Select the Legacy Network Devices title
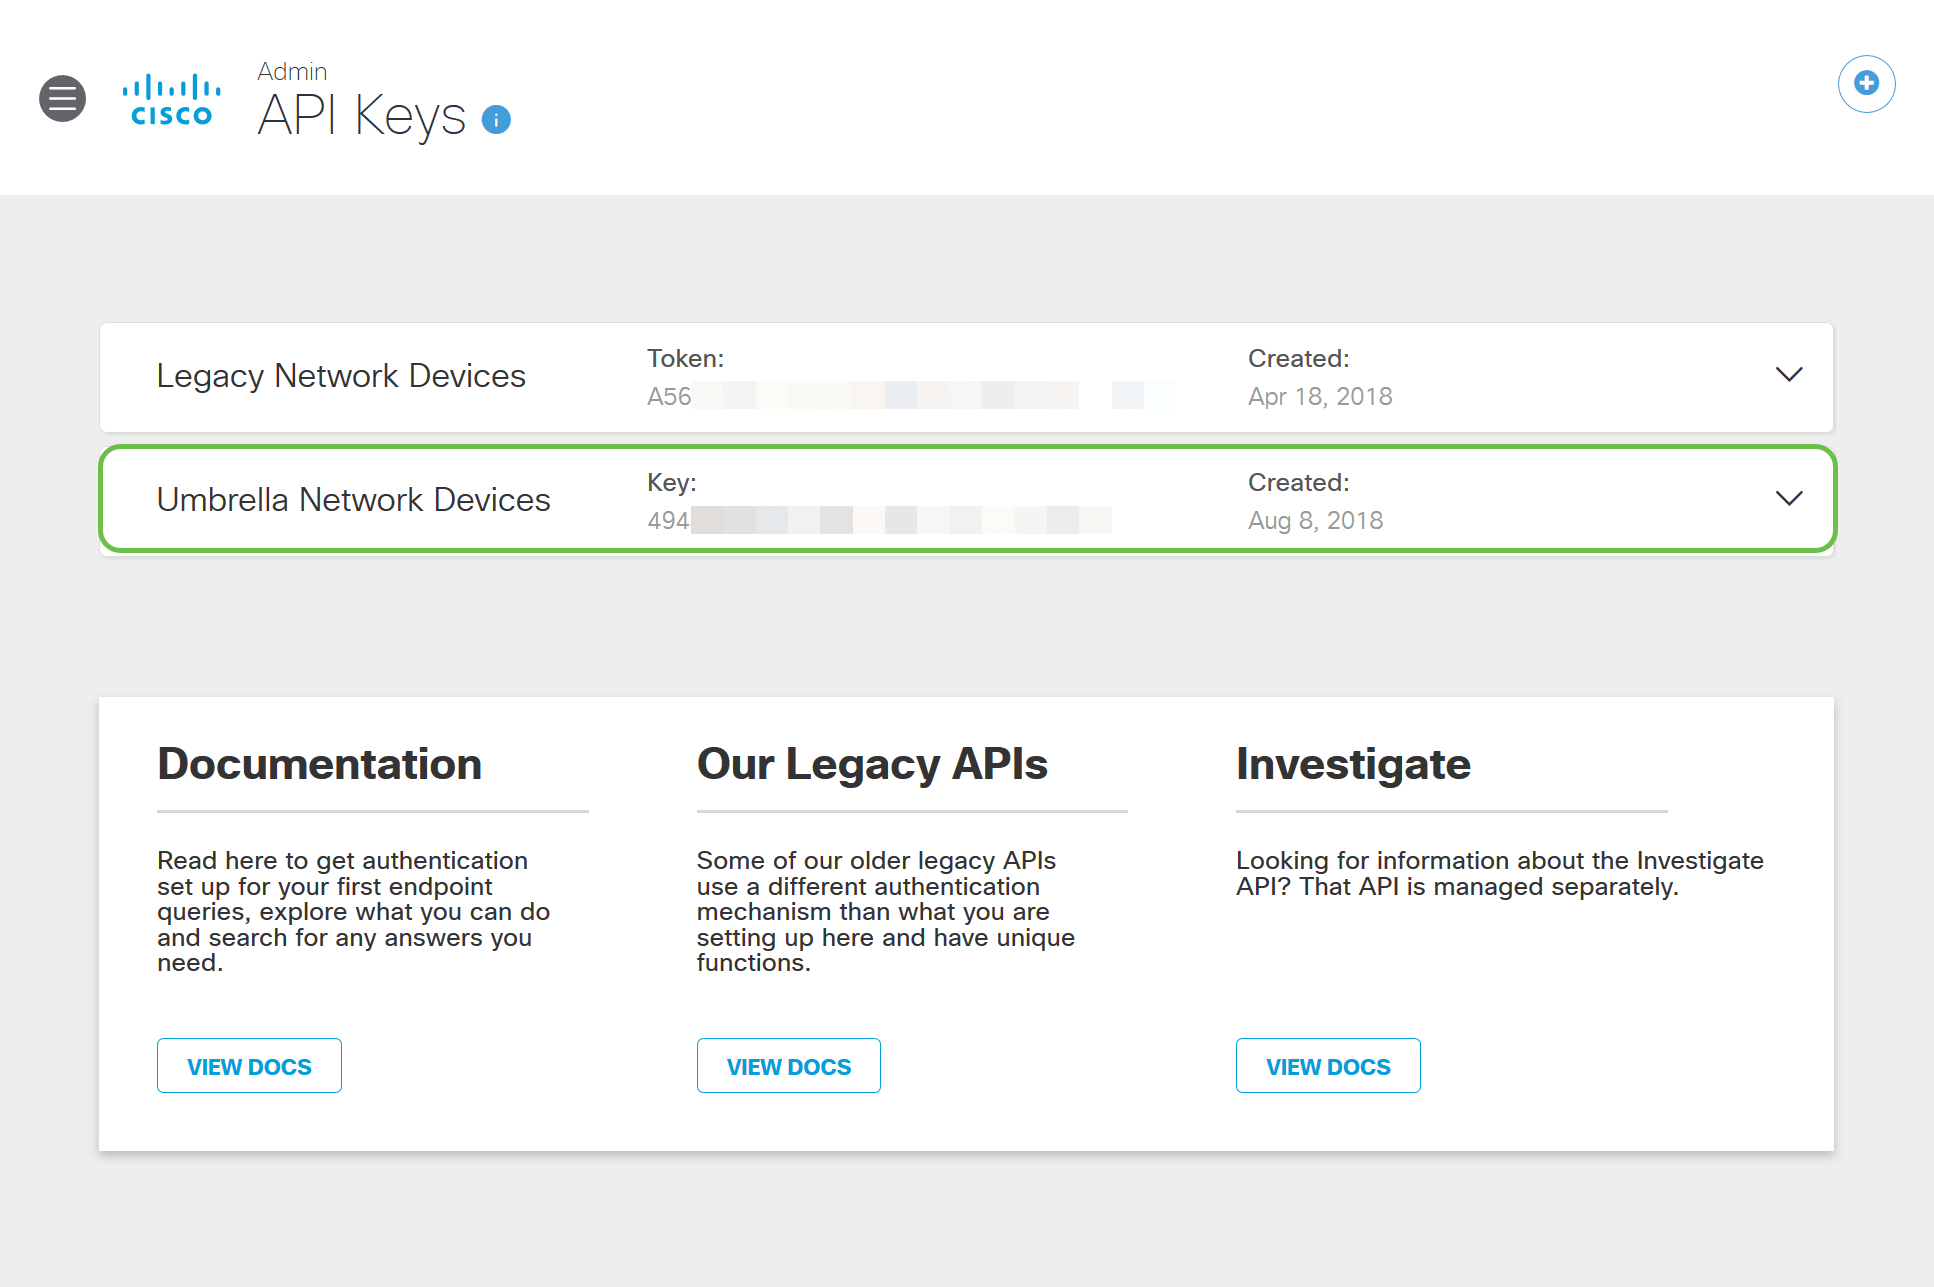 (x=341, y=376)
